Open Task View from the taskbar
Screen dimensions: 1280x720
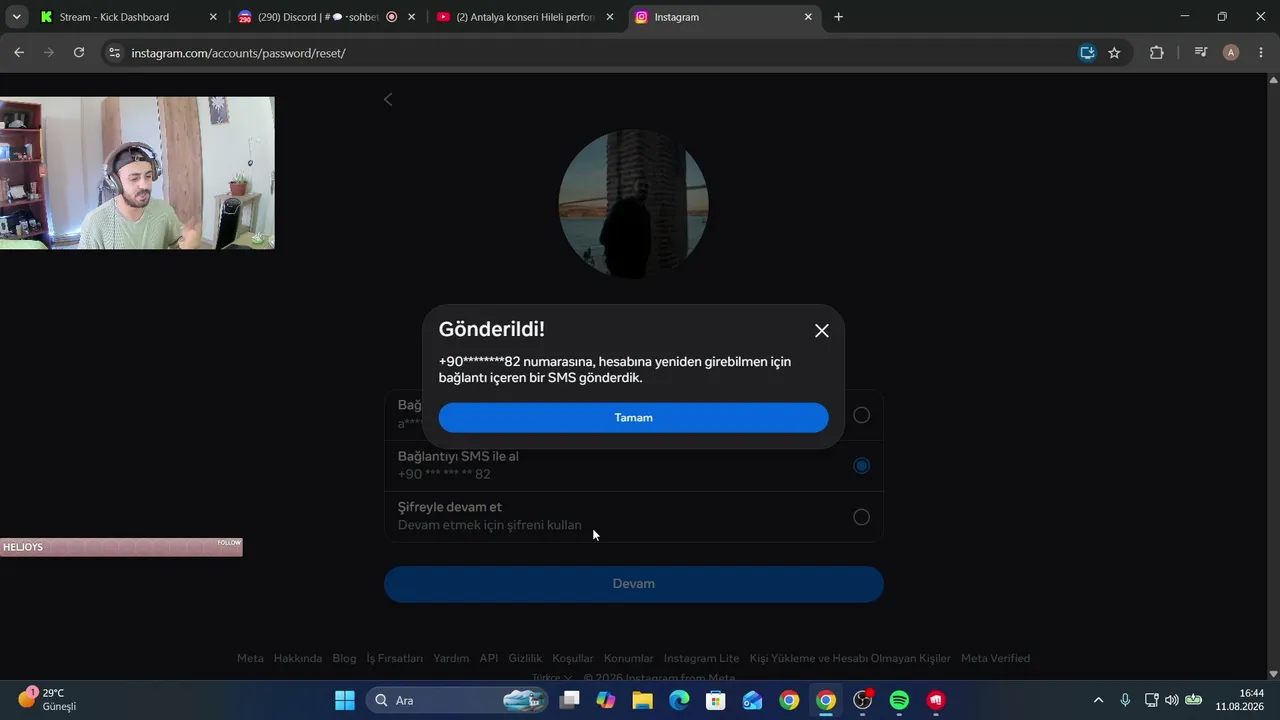click(x=569, y=700)
